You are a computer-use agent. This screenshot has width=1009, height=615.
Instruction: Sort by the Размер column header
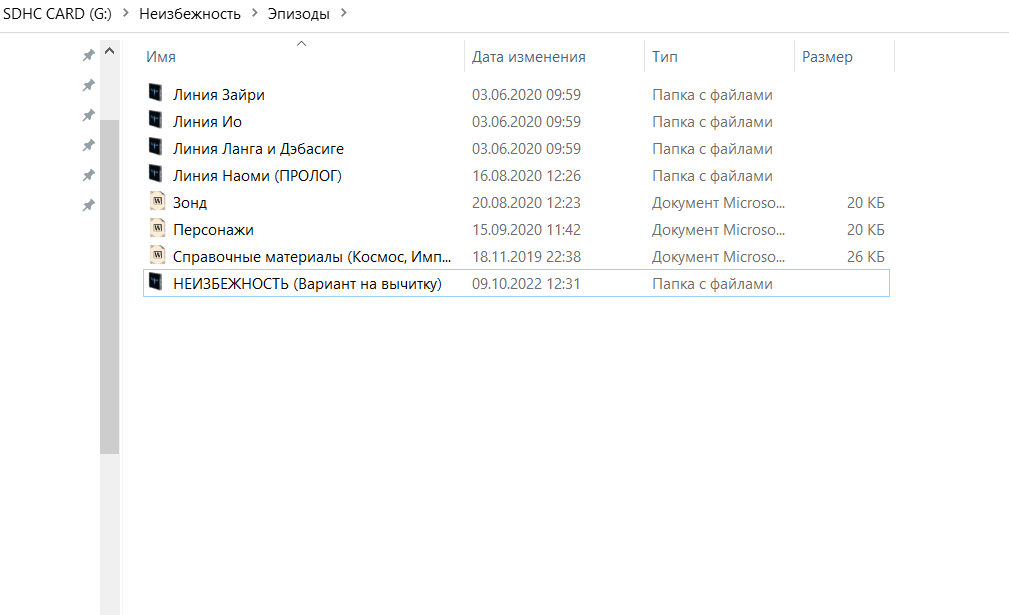827,57
